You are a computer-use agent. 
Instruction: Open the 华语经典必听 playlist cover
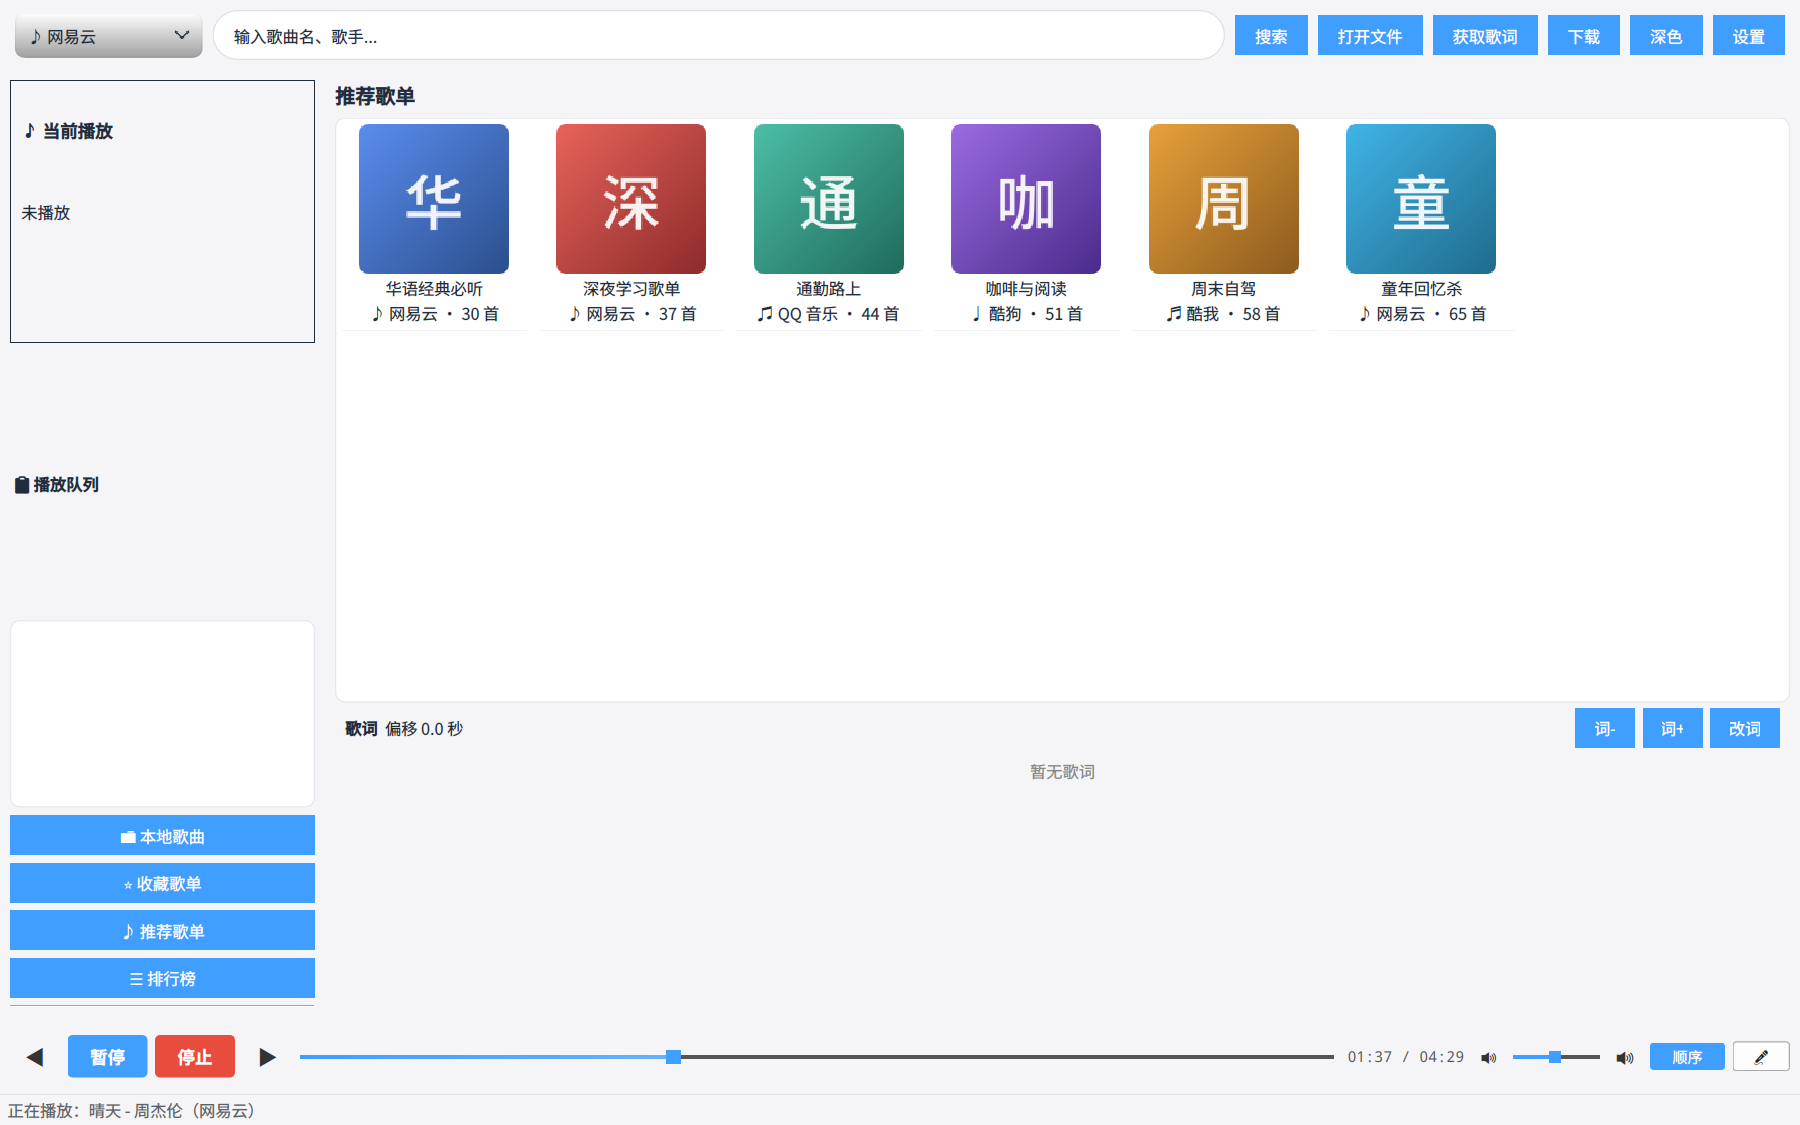pyautogui.click(x=434, y=199)
